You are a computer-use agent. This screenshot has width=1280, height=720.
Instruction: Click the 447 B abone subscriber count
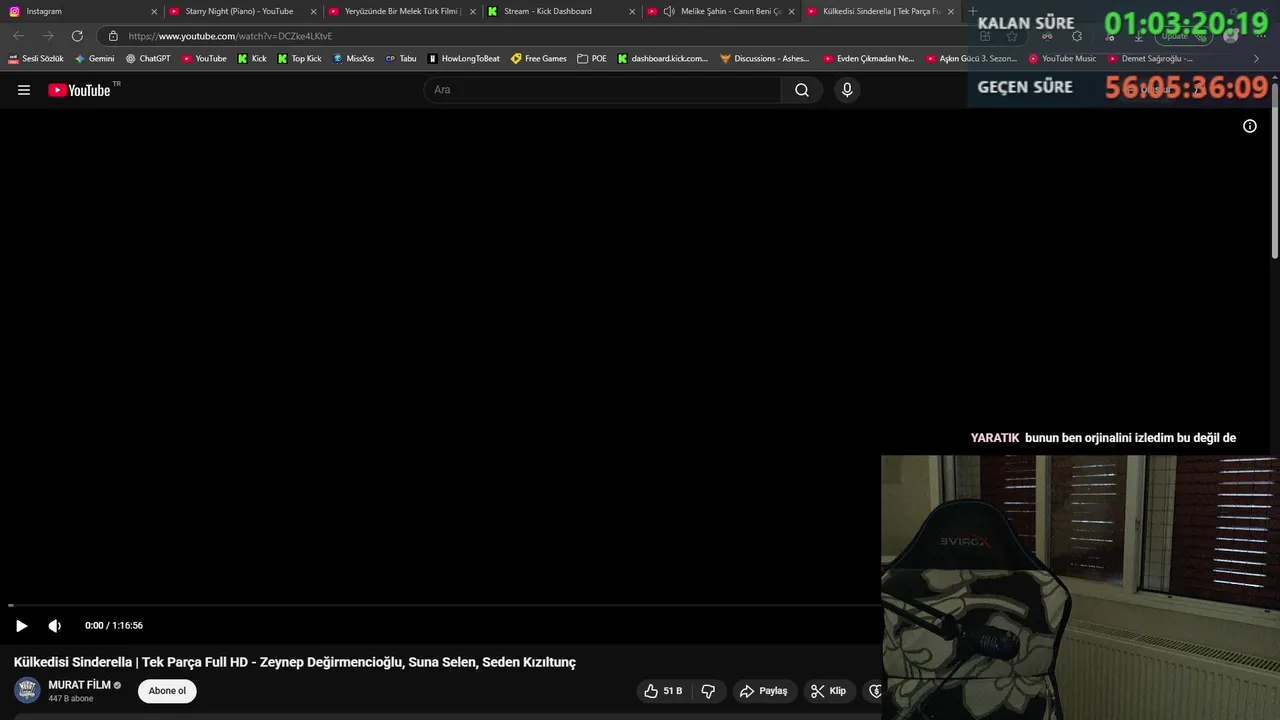71,699
